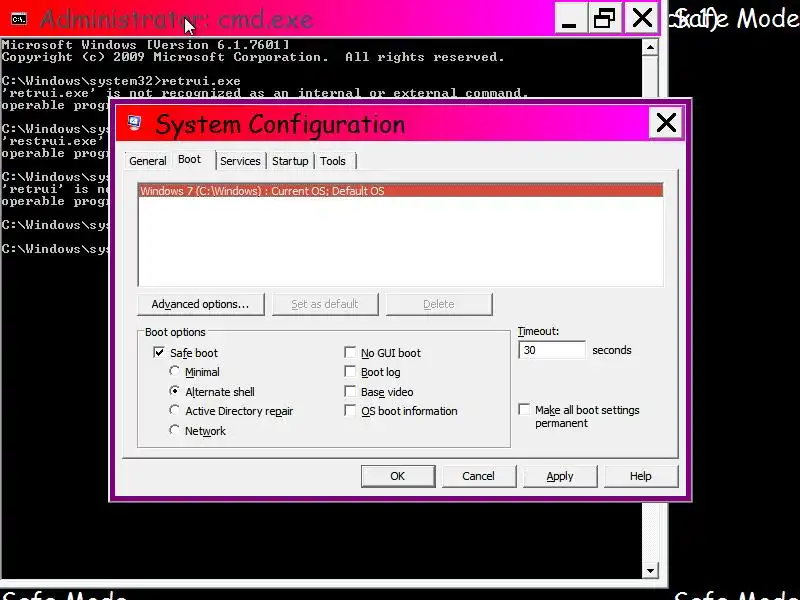This screenshot has height=600, width=800.
Task: Select the Network safe boot option
Action: (174, 430)
